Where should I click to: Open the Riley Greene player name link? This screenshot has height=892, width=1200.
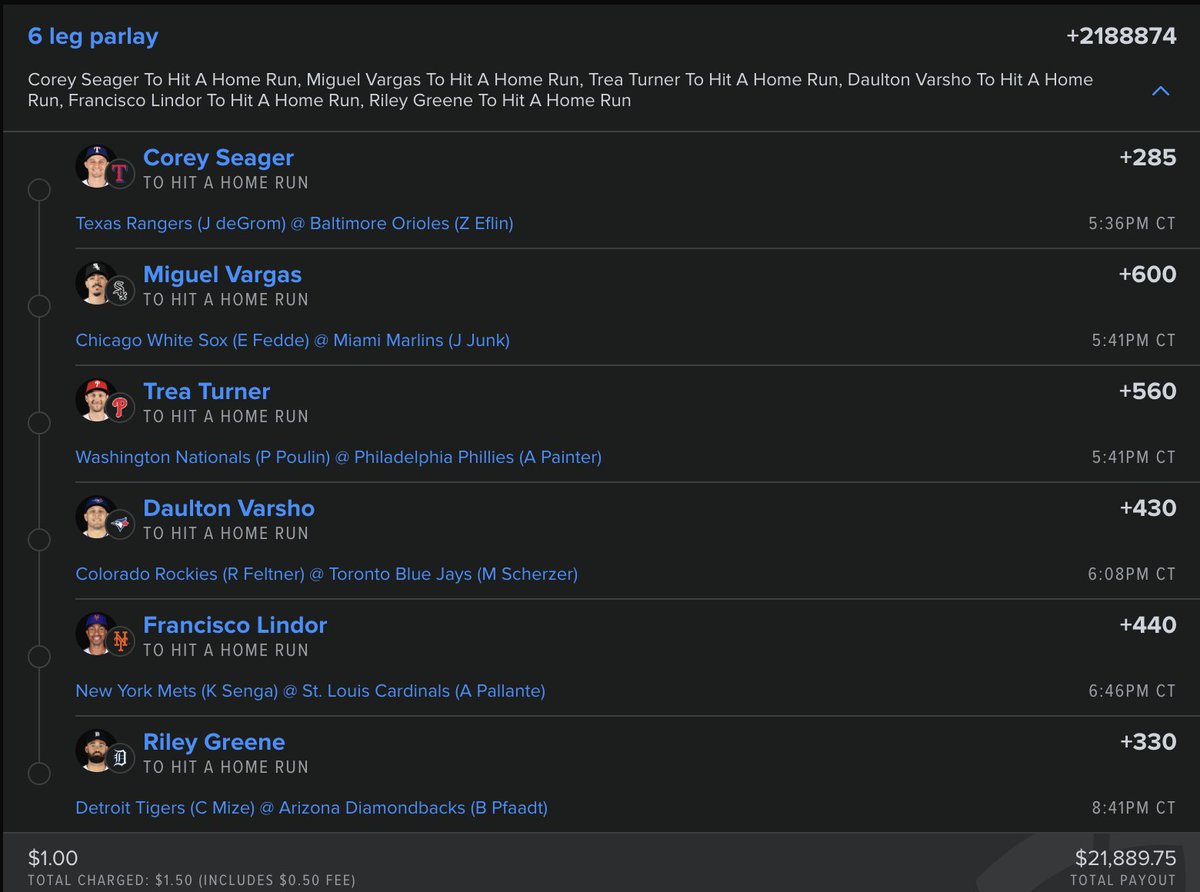coord(214,743)
